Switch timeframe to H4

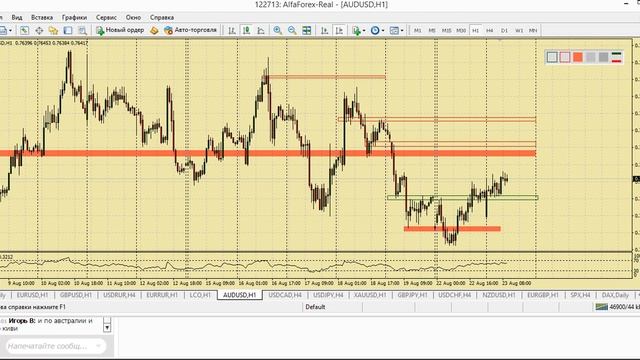pos(490,30)
